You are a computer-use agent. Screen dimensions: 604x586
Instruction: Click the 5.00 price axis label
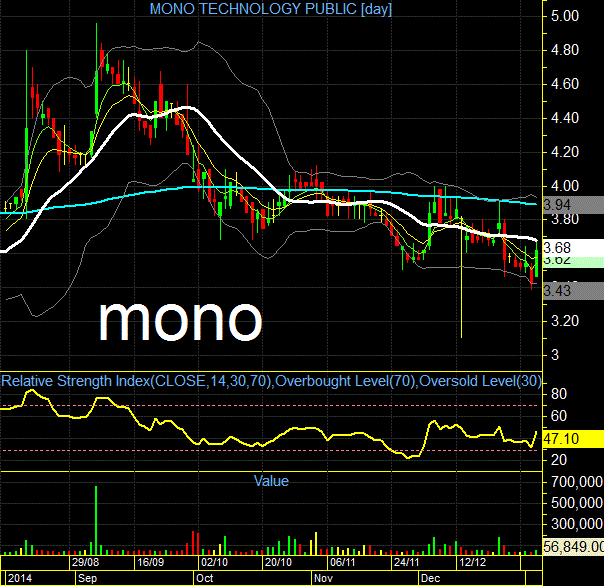(565, 16)
